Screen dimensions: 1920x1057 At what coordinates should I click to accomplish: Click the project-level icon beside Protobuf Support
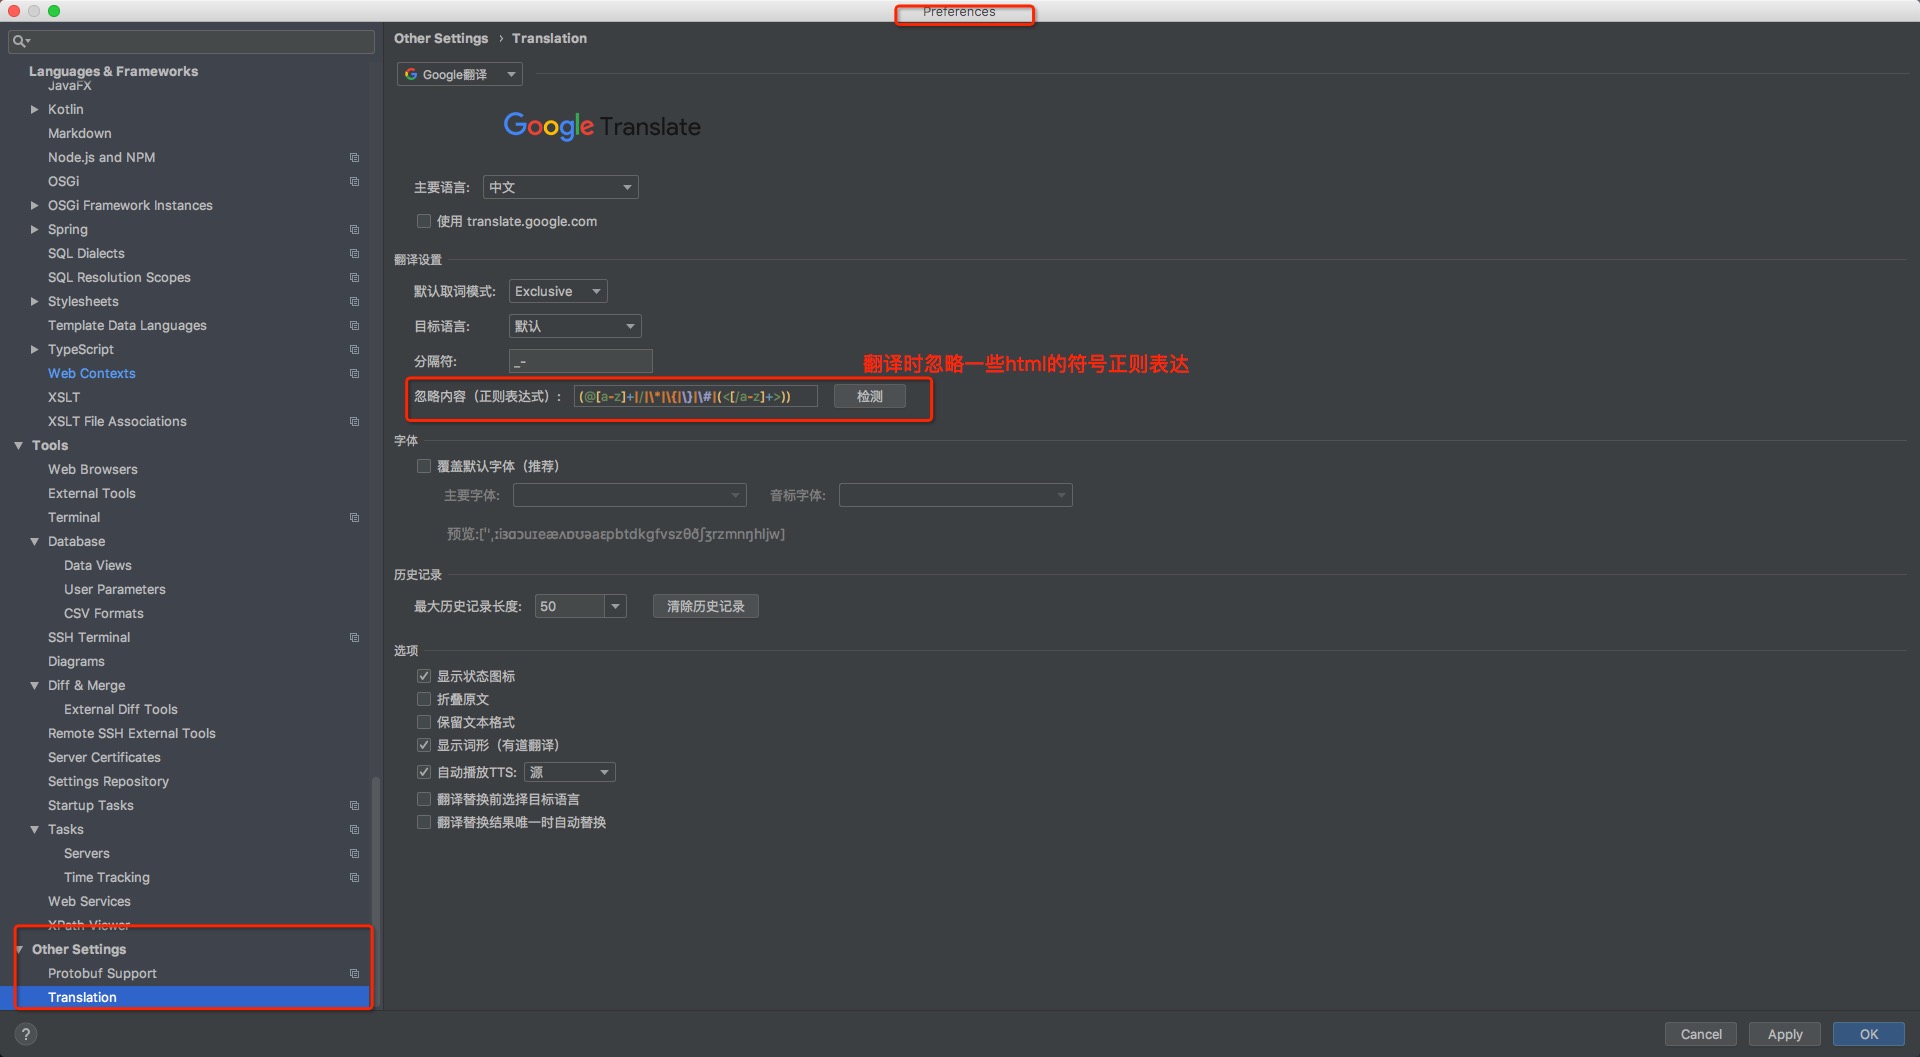point(354,974)
